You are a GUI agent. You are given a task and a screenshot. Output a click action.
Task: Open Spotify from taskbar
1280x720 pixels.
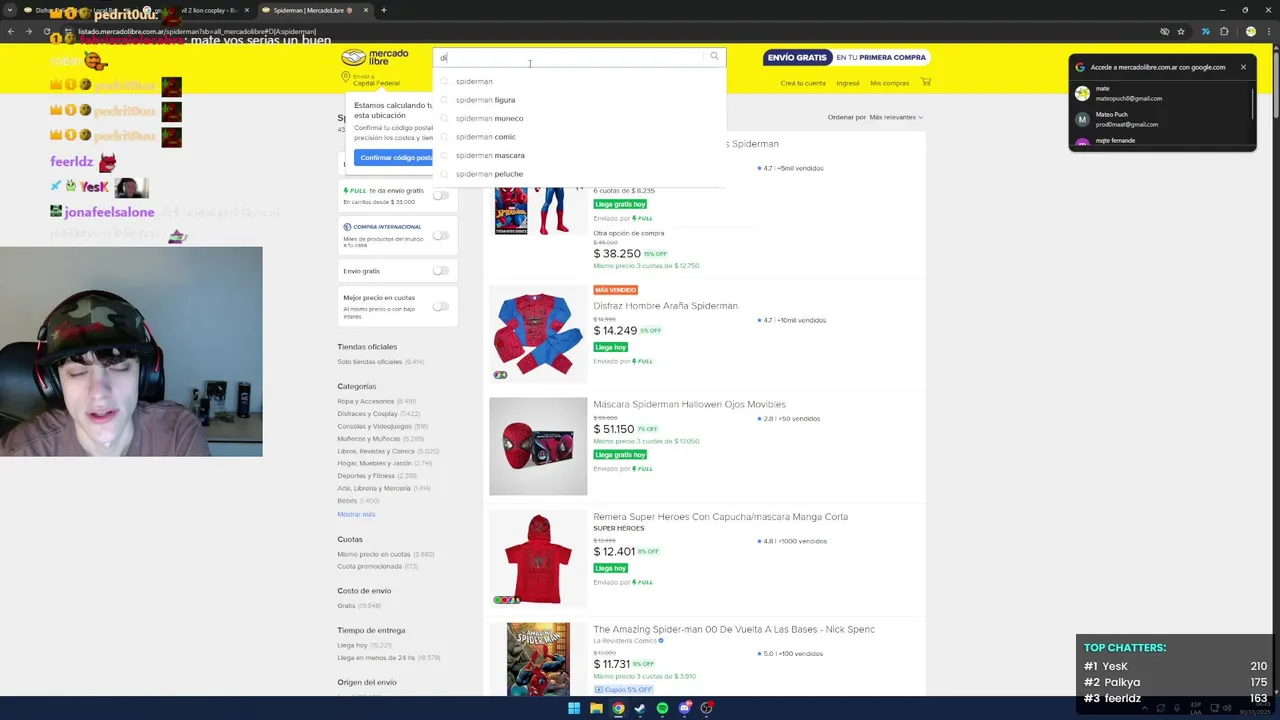coord(662,708)
